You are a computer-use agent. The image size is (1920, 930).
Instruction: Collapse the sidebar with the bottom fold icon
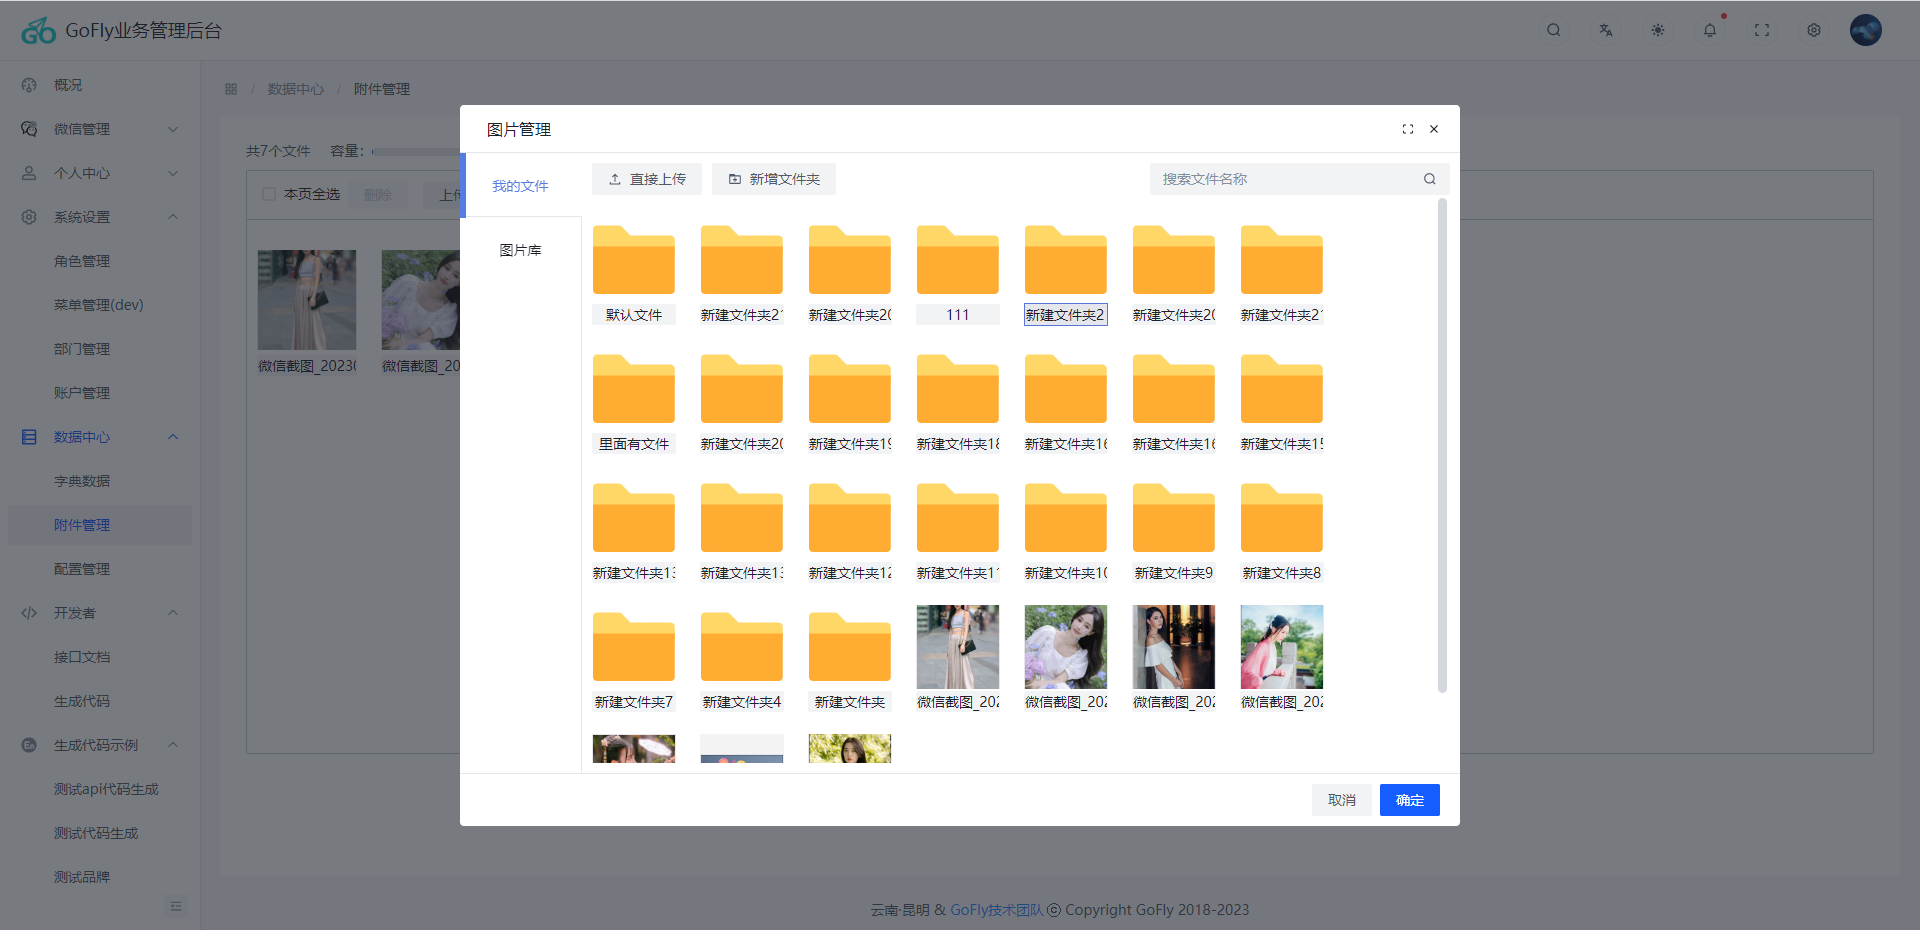pos(176,906)
